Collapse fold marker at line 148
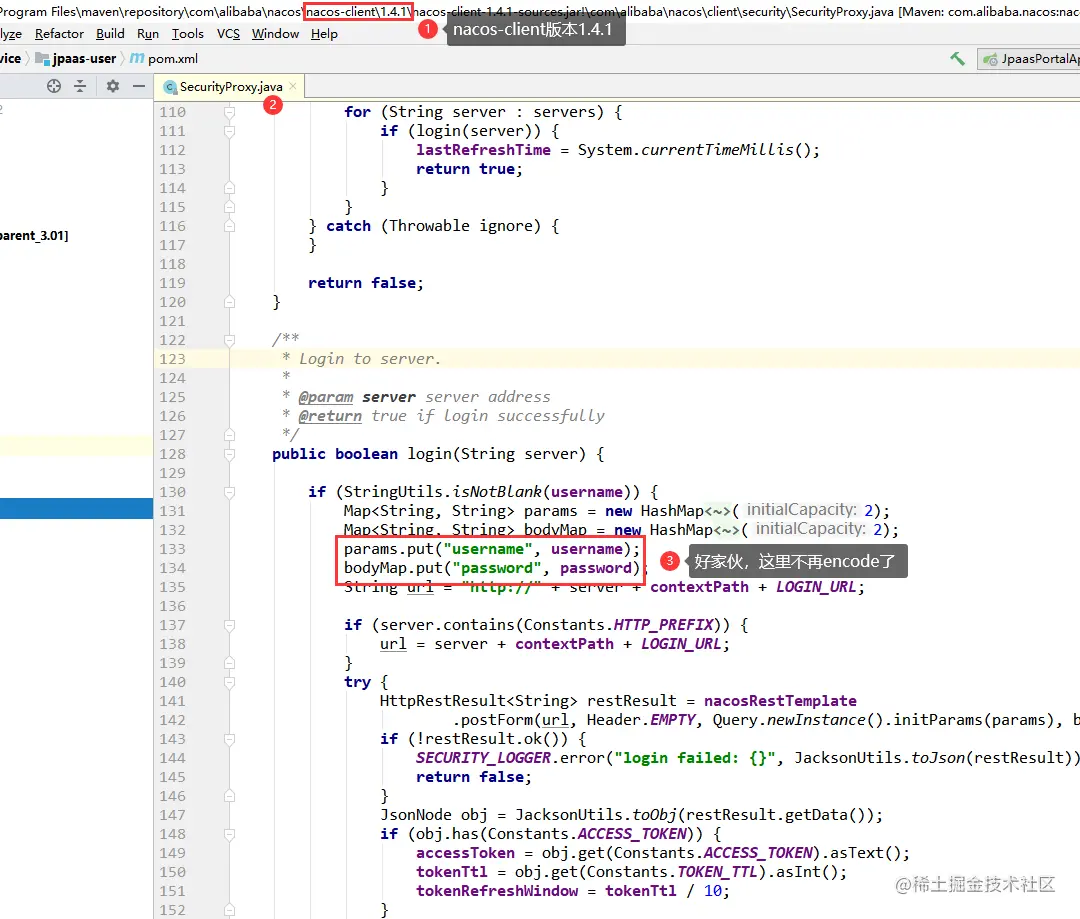 (229, 834)
